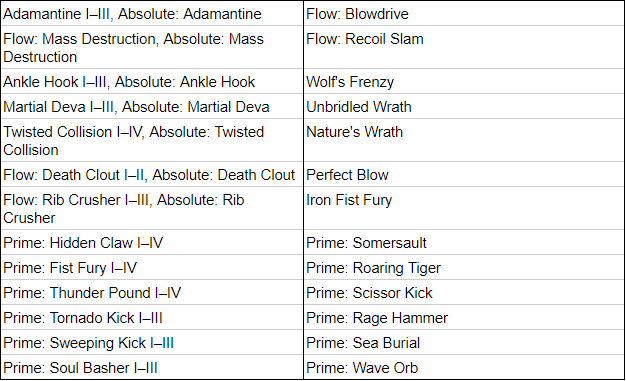
Task: Click Flow: Rib Crusher I–III cell
Action: coord(152,208)
